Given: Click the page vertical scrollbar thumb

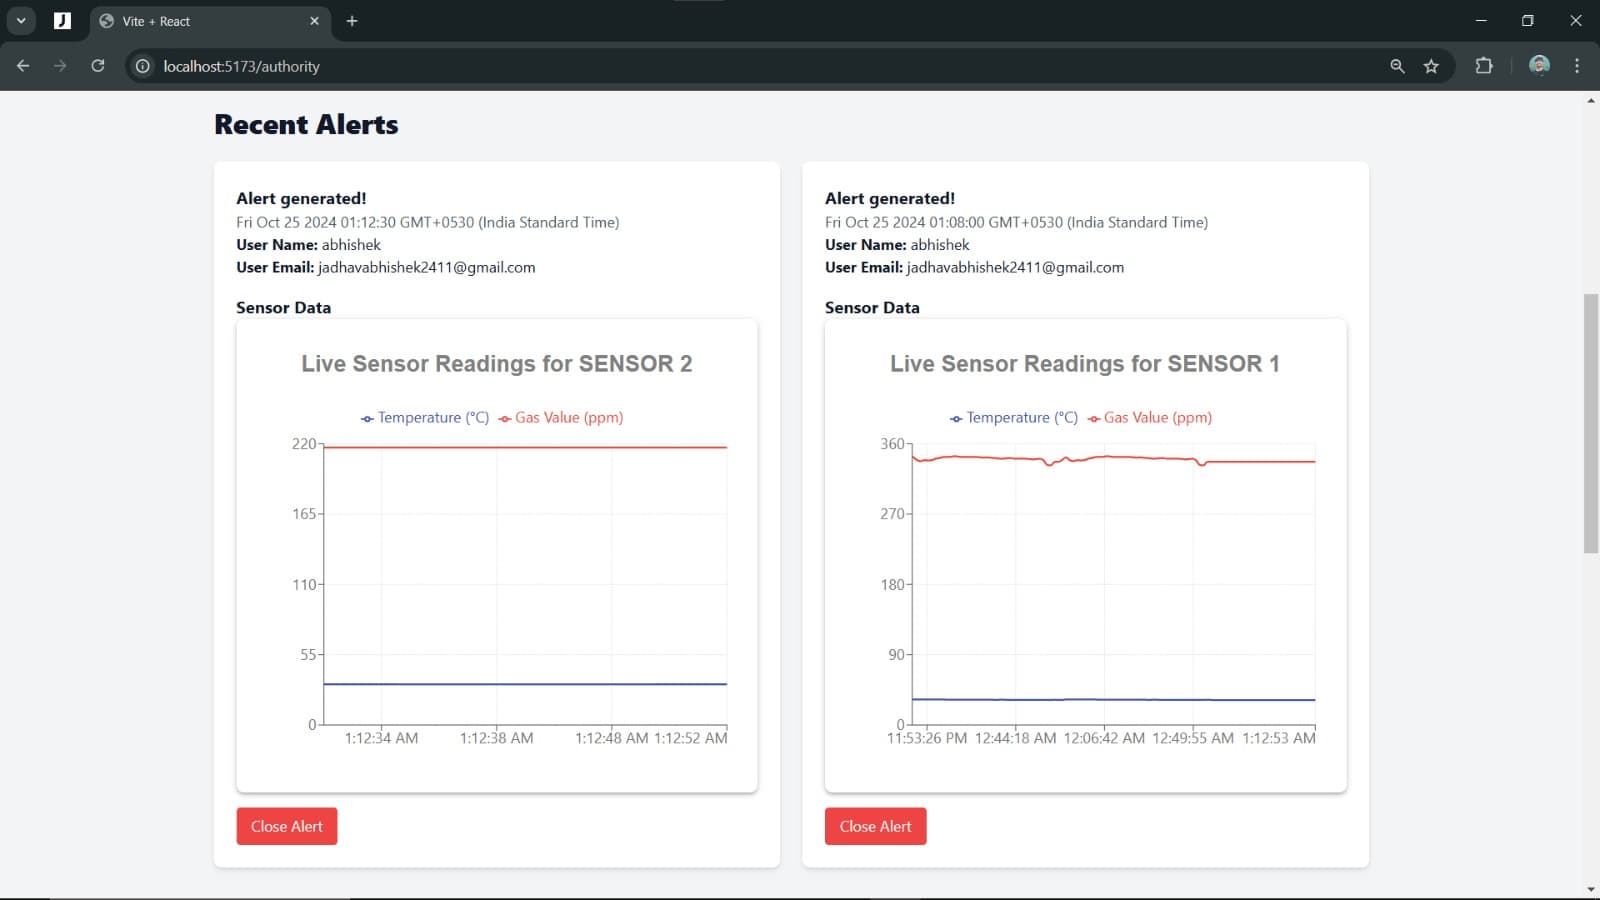Looking at the screenshot, I should point(1591,422).
